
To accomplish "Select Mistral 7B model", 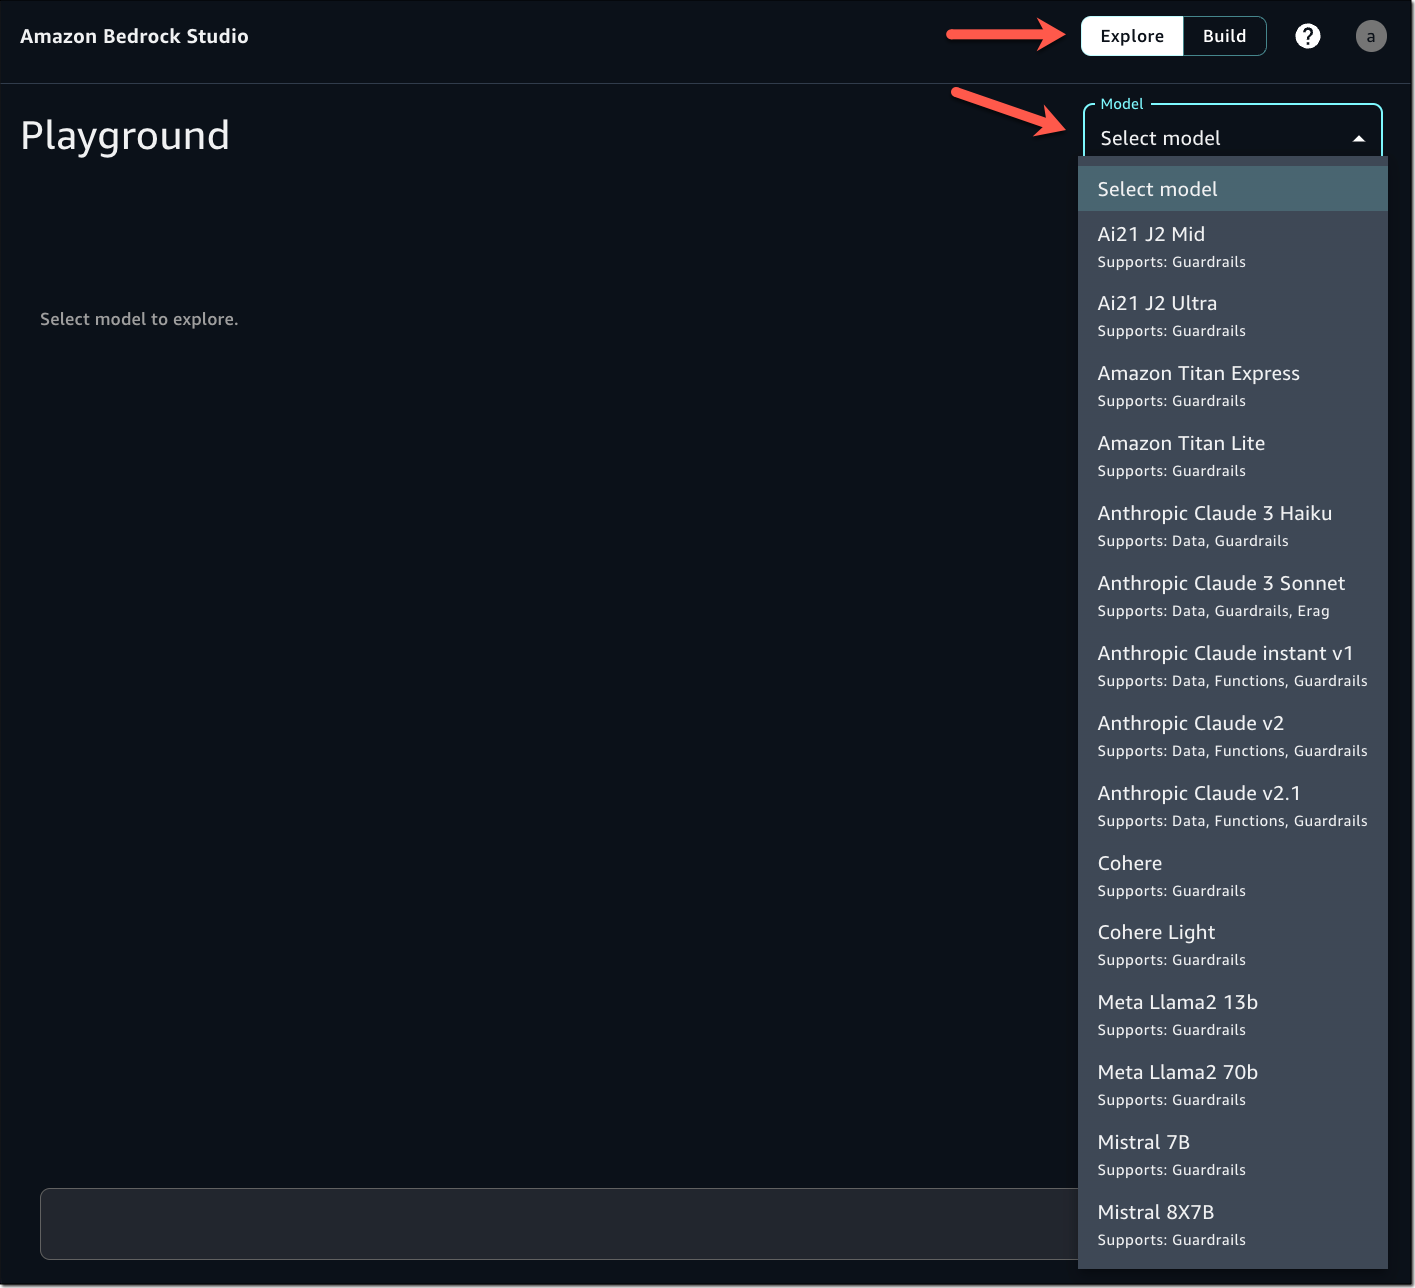I will pos(1232,1155).
